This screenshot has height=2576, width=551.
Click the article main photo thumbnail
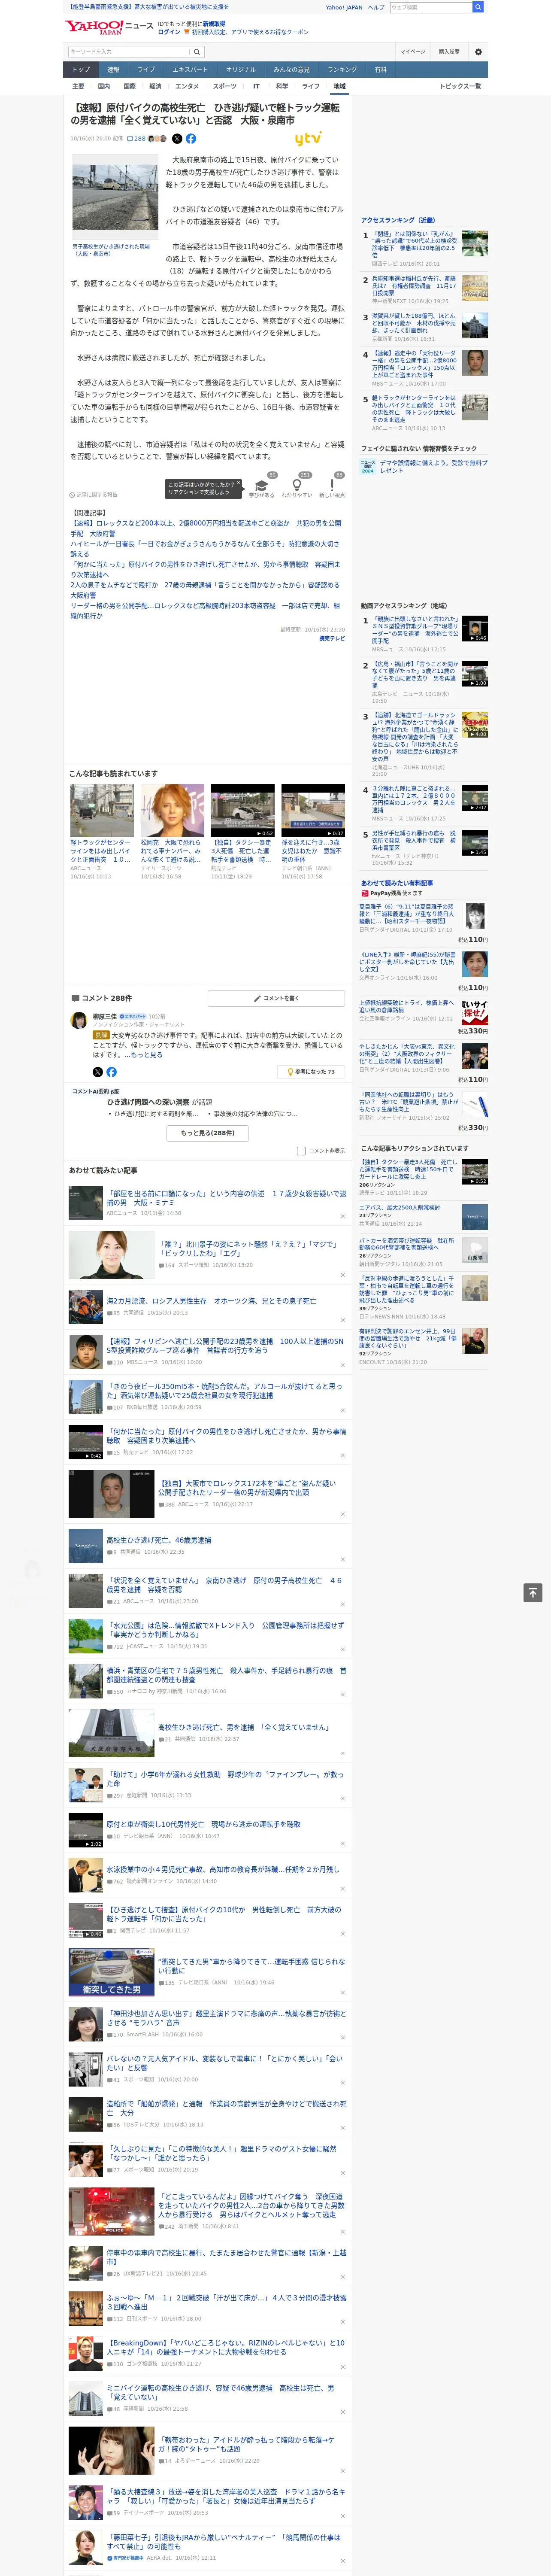115,197
